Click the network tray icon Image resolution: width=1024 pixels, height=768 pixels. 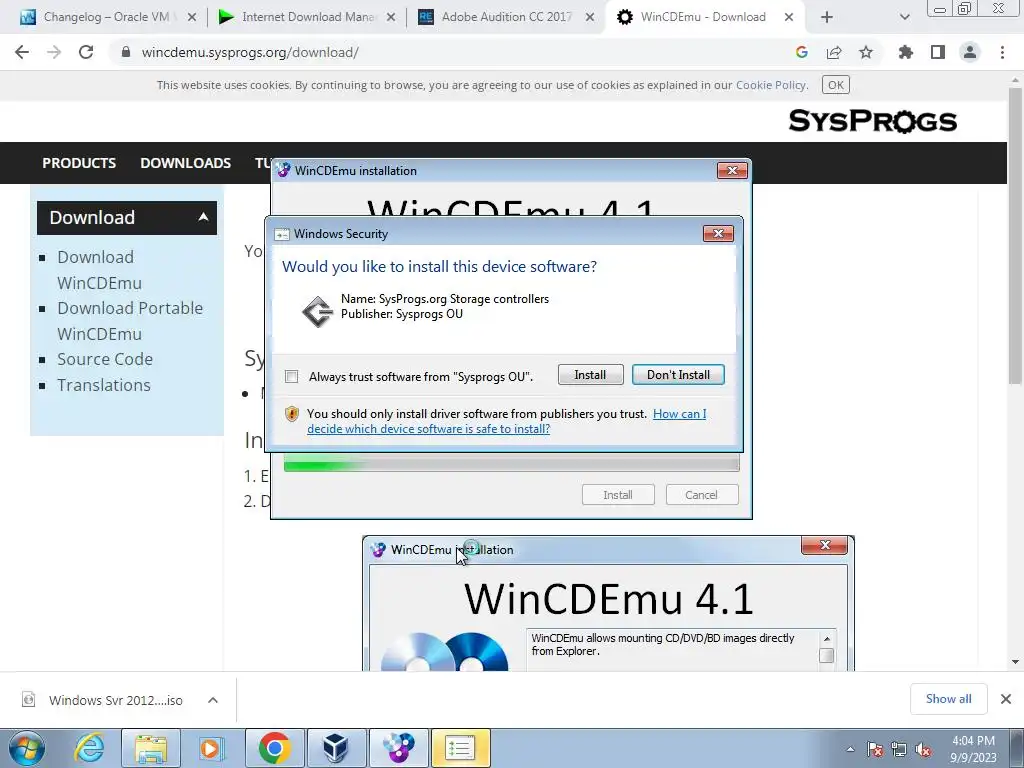tap(899, 749)
